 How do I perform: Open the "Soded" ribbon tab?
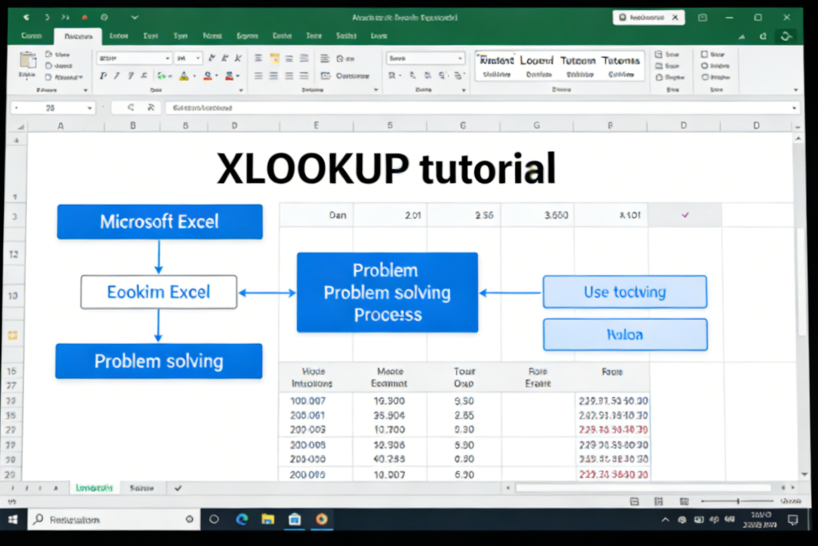point(346,35)
